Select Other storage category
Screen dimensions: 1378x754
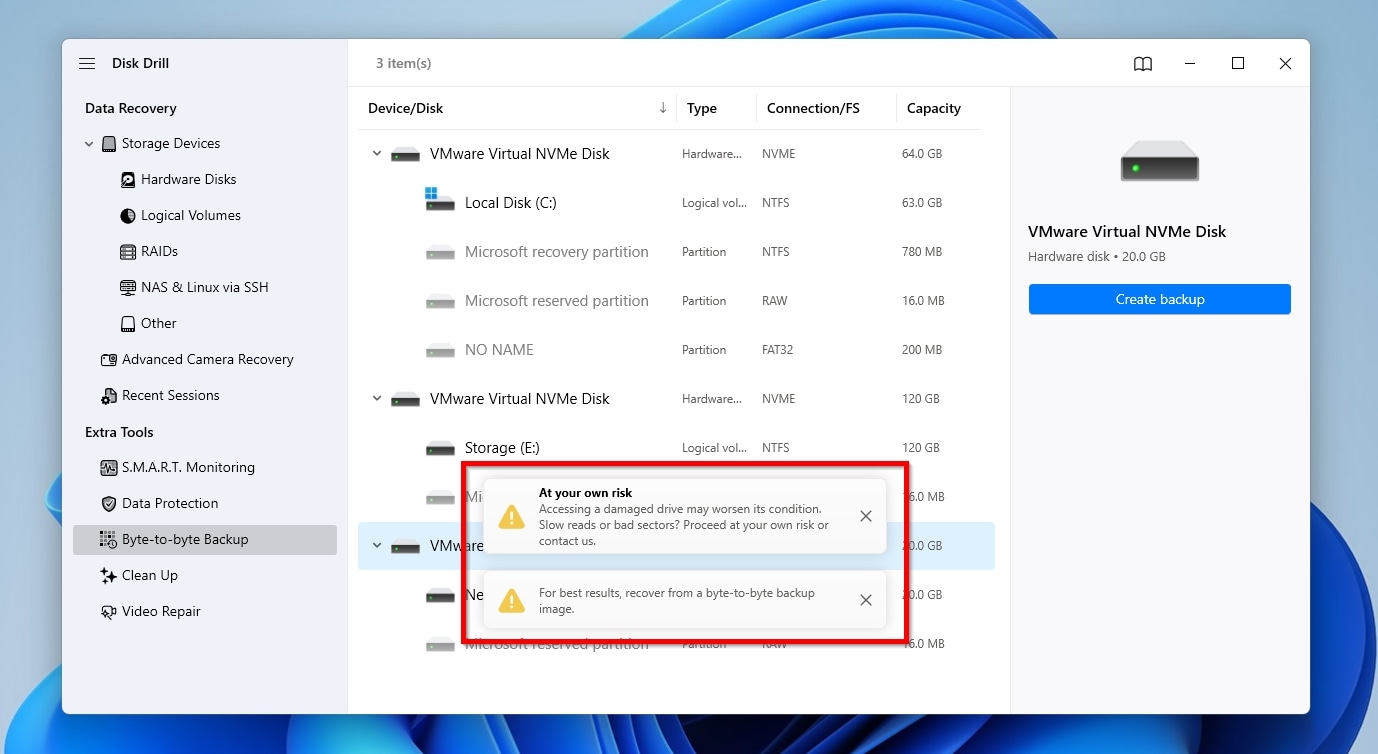pos(159,323)
